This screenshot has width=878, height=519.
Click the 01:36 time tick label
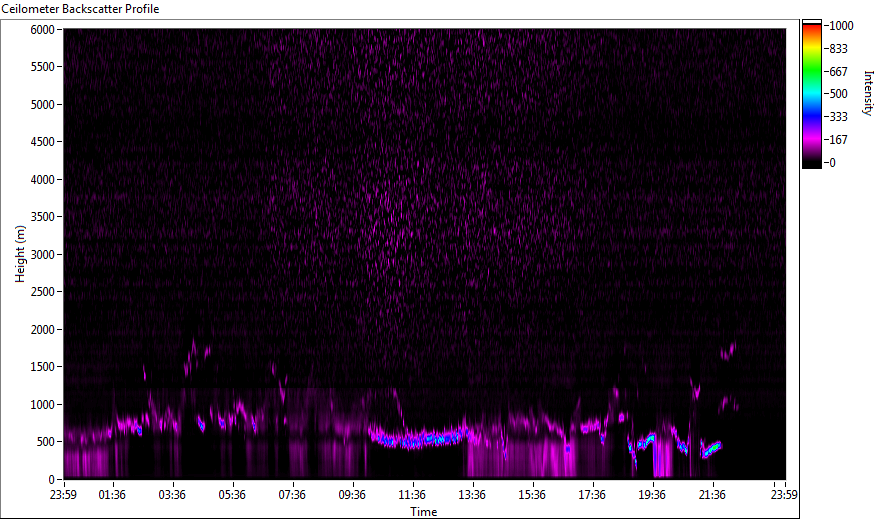pyautogui.click(x=113, y=495)
